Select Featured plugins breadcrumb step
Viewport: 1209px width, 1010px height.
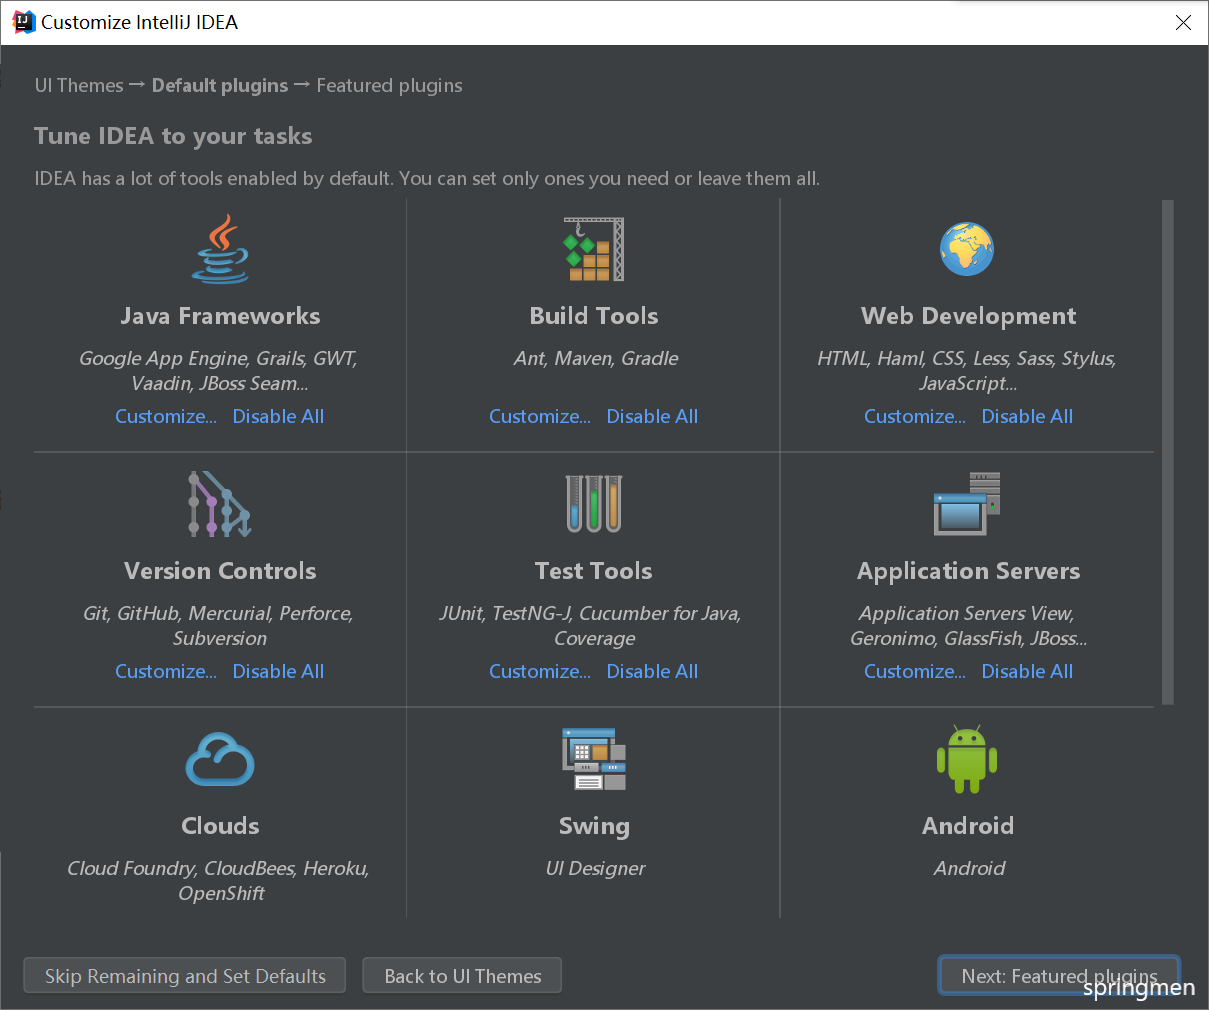[x=389, y=85]
